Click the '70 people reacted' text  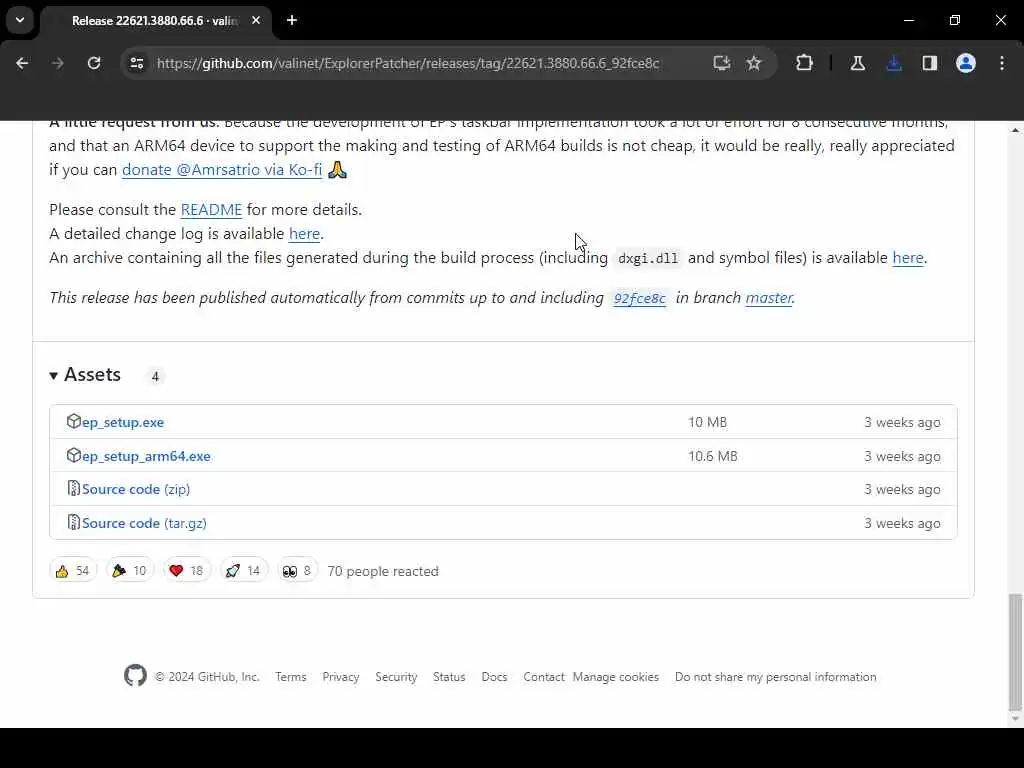383,571
